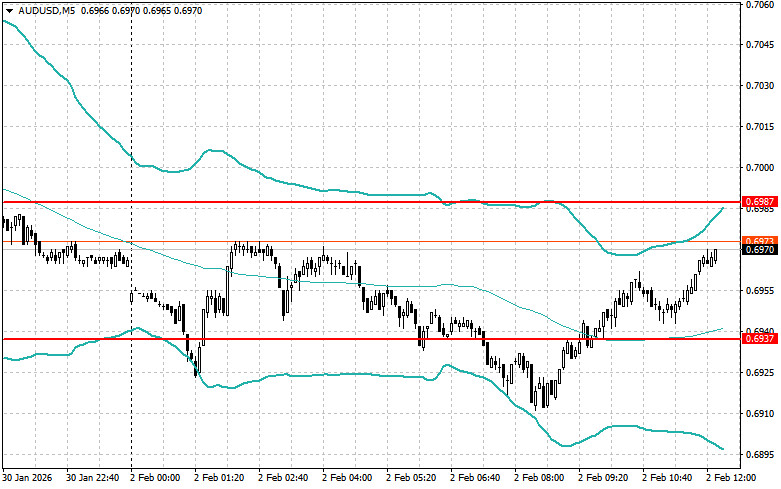Click the 2 Feb 12:00 time label

[x=731, y=478]
